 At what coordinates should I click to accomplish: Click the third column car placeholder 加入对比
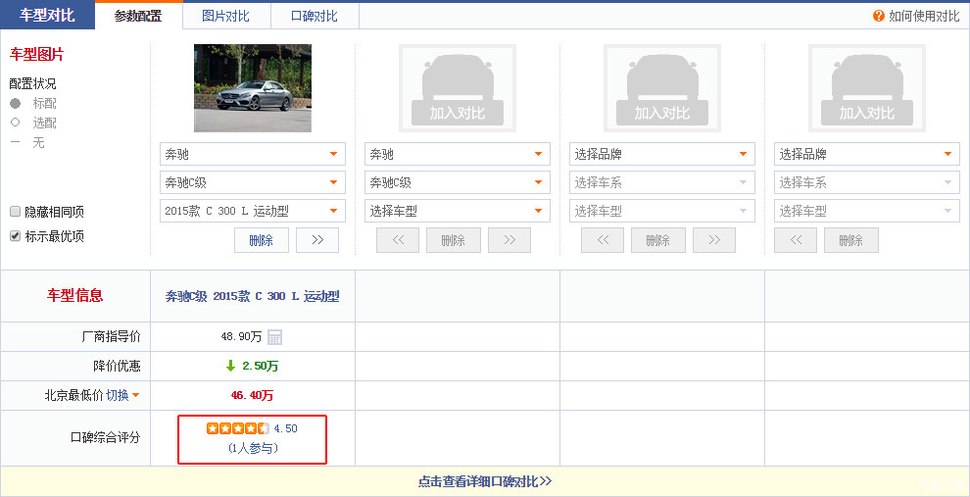click(x=662, y=88)
